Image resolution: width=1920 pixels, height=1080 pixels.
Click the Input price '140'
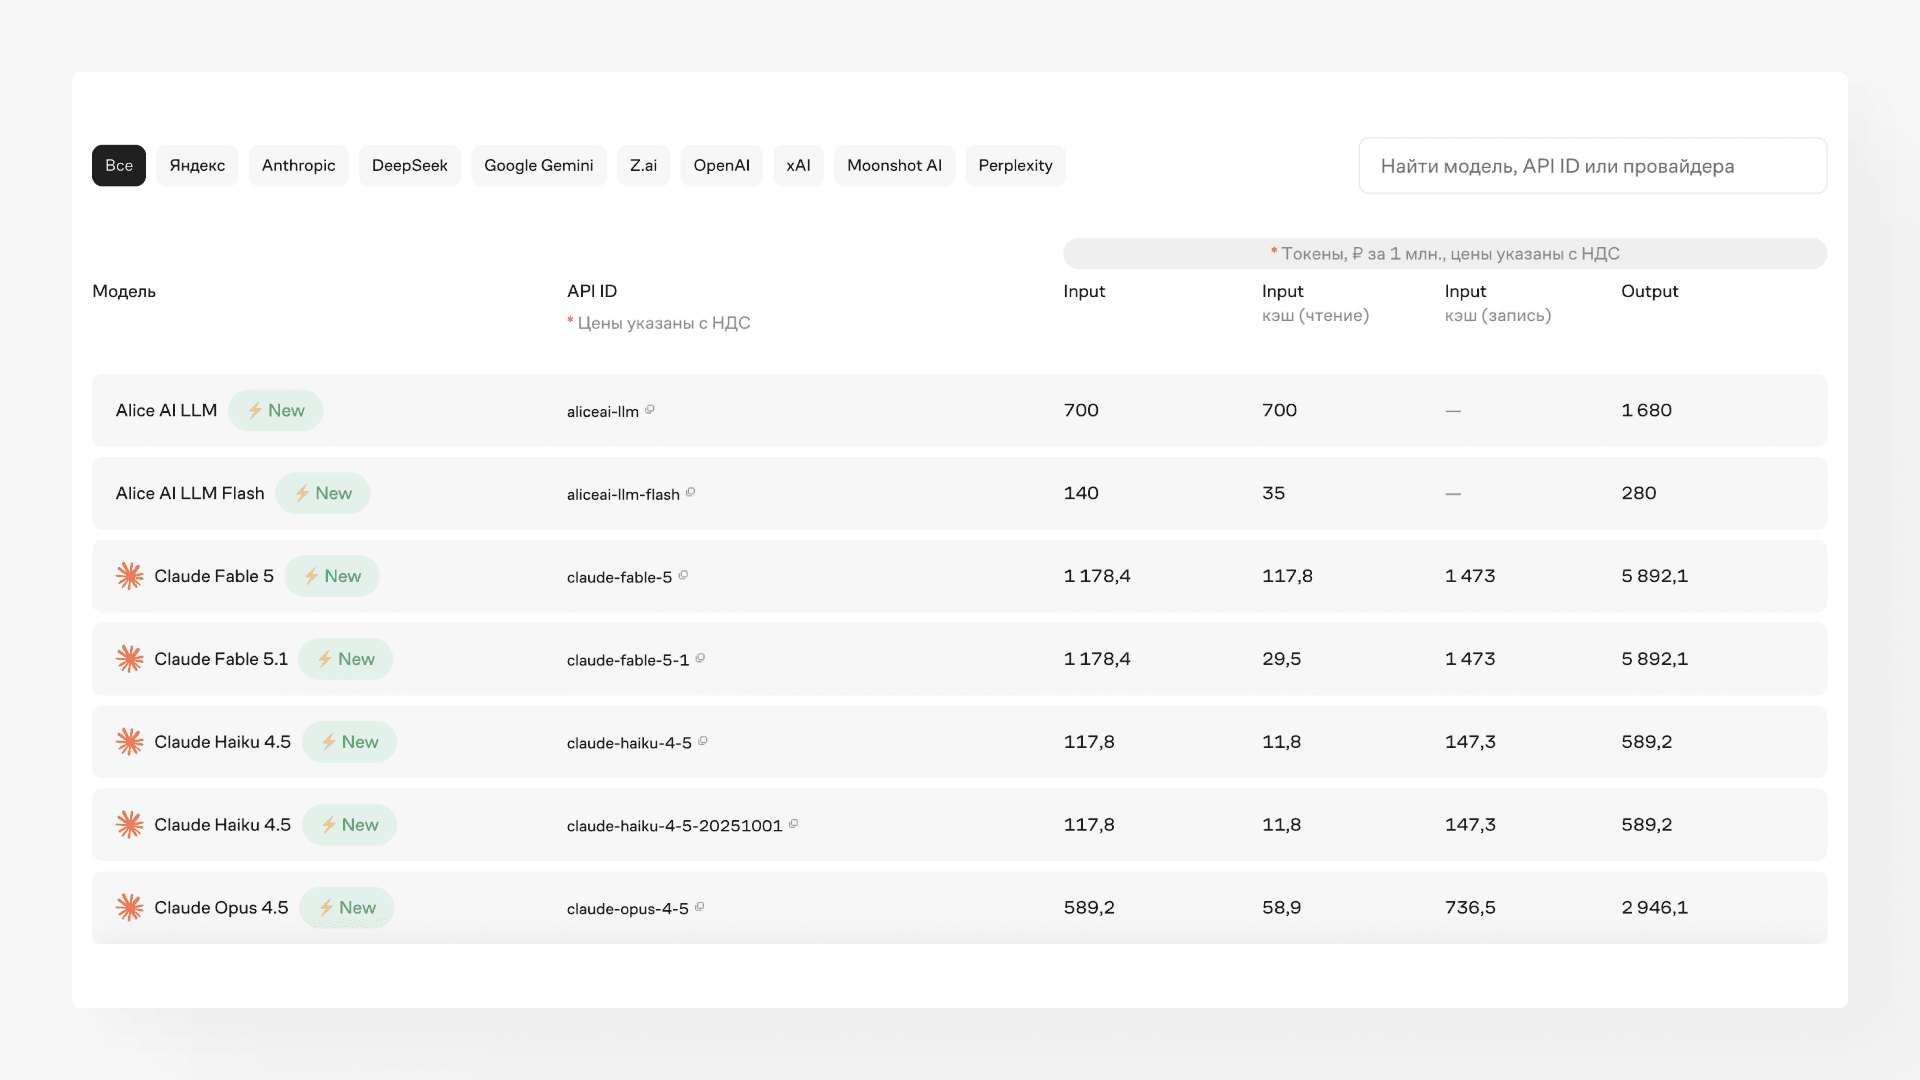[1081, 493]
